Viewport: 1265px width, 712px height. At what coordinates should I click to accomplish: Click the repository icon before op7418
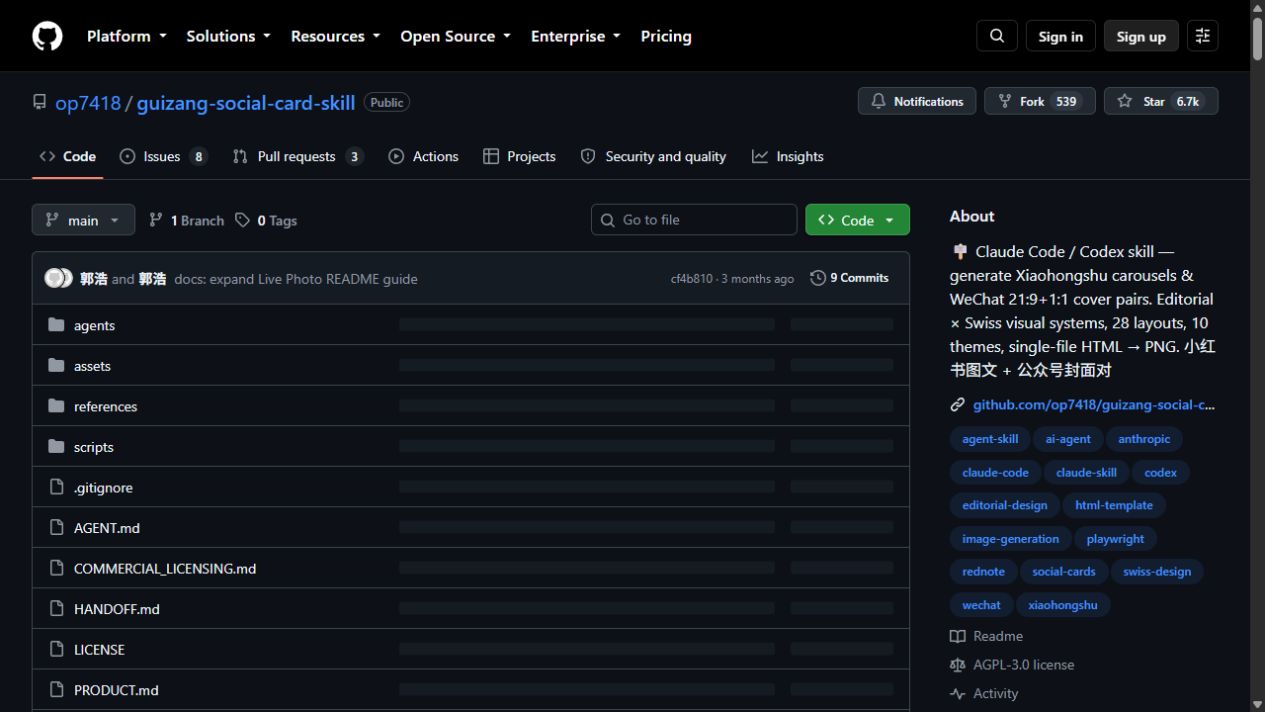[x=40, y=102]
